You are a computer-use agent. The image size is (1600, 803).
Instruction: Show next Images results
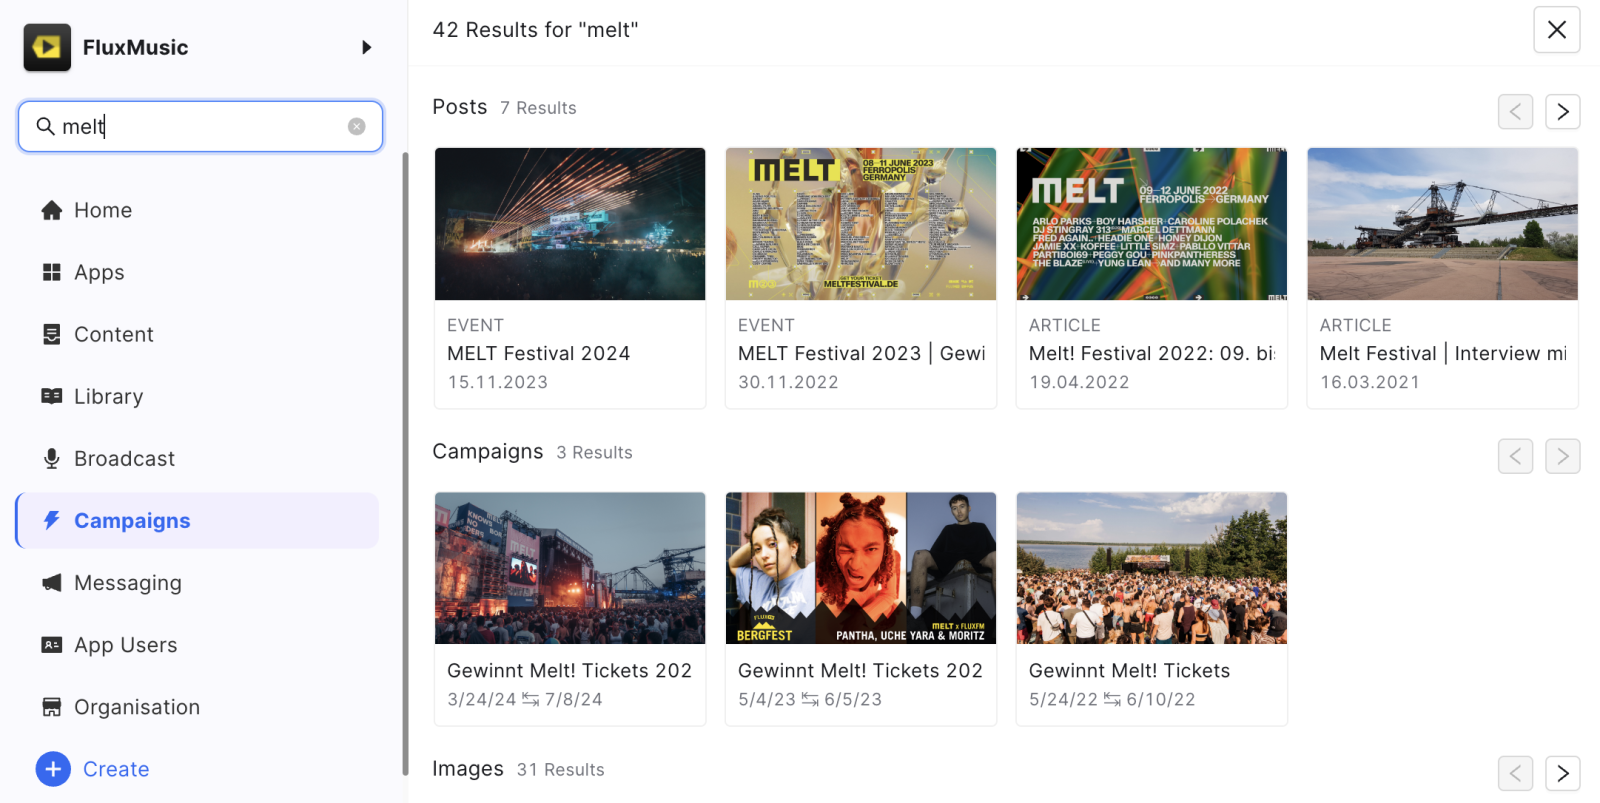point(1563,773)
